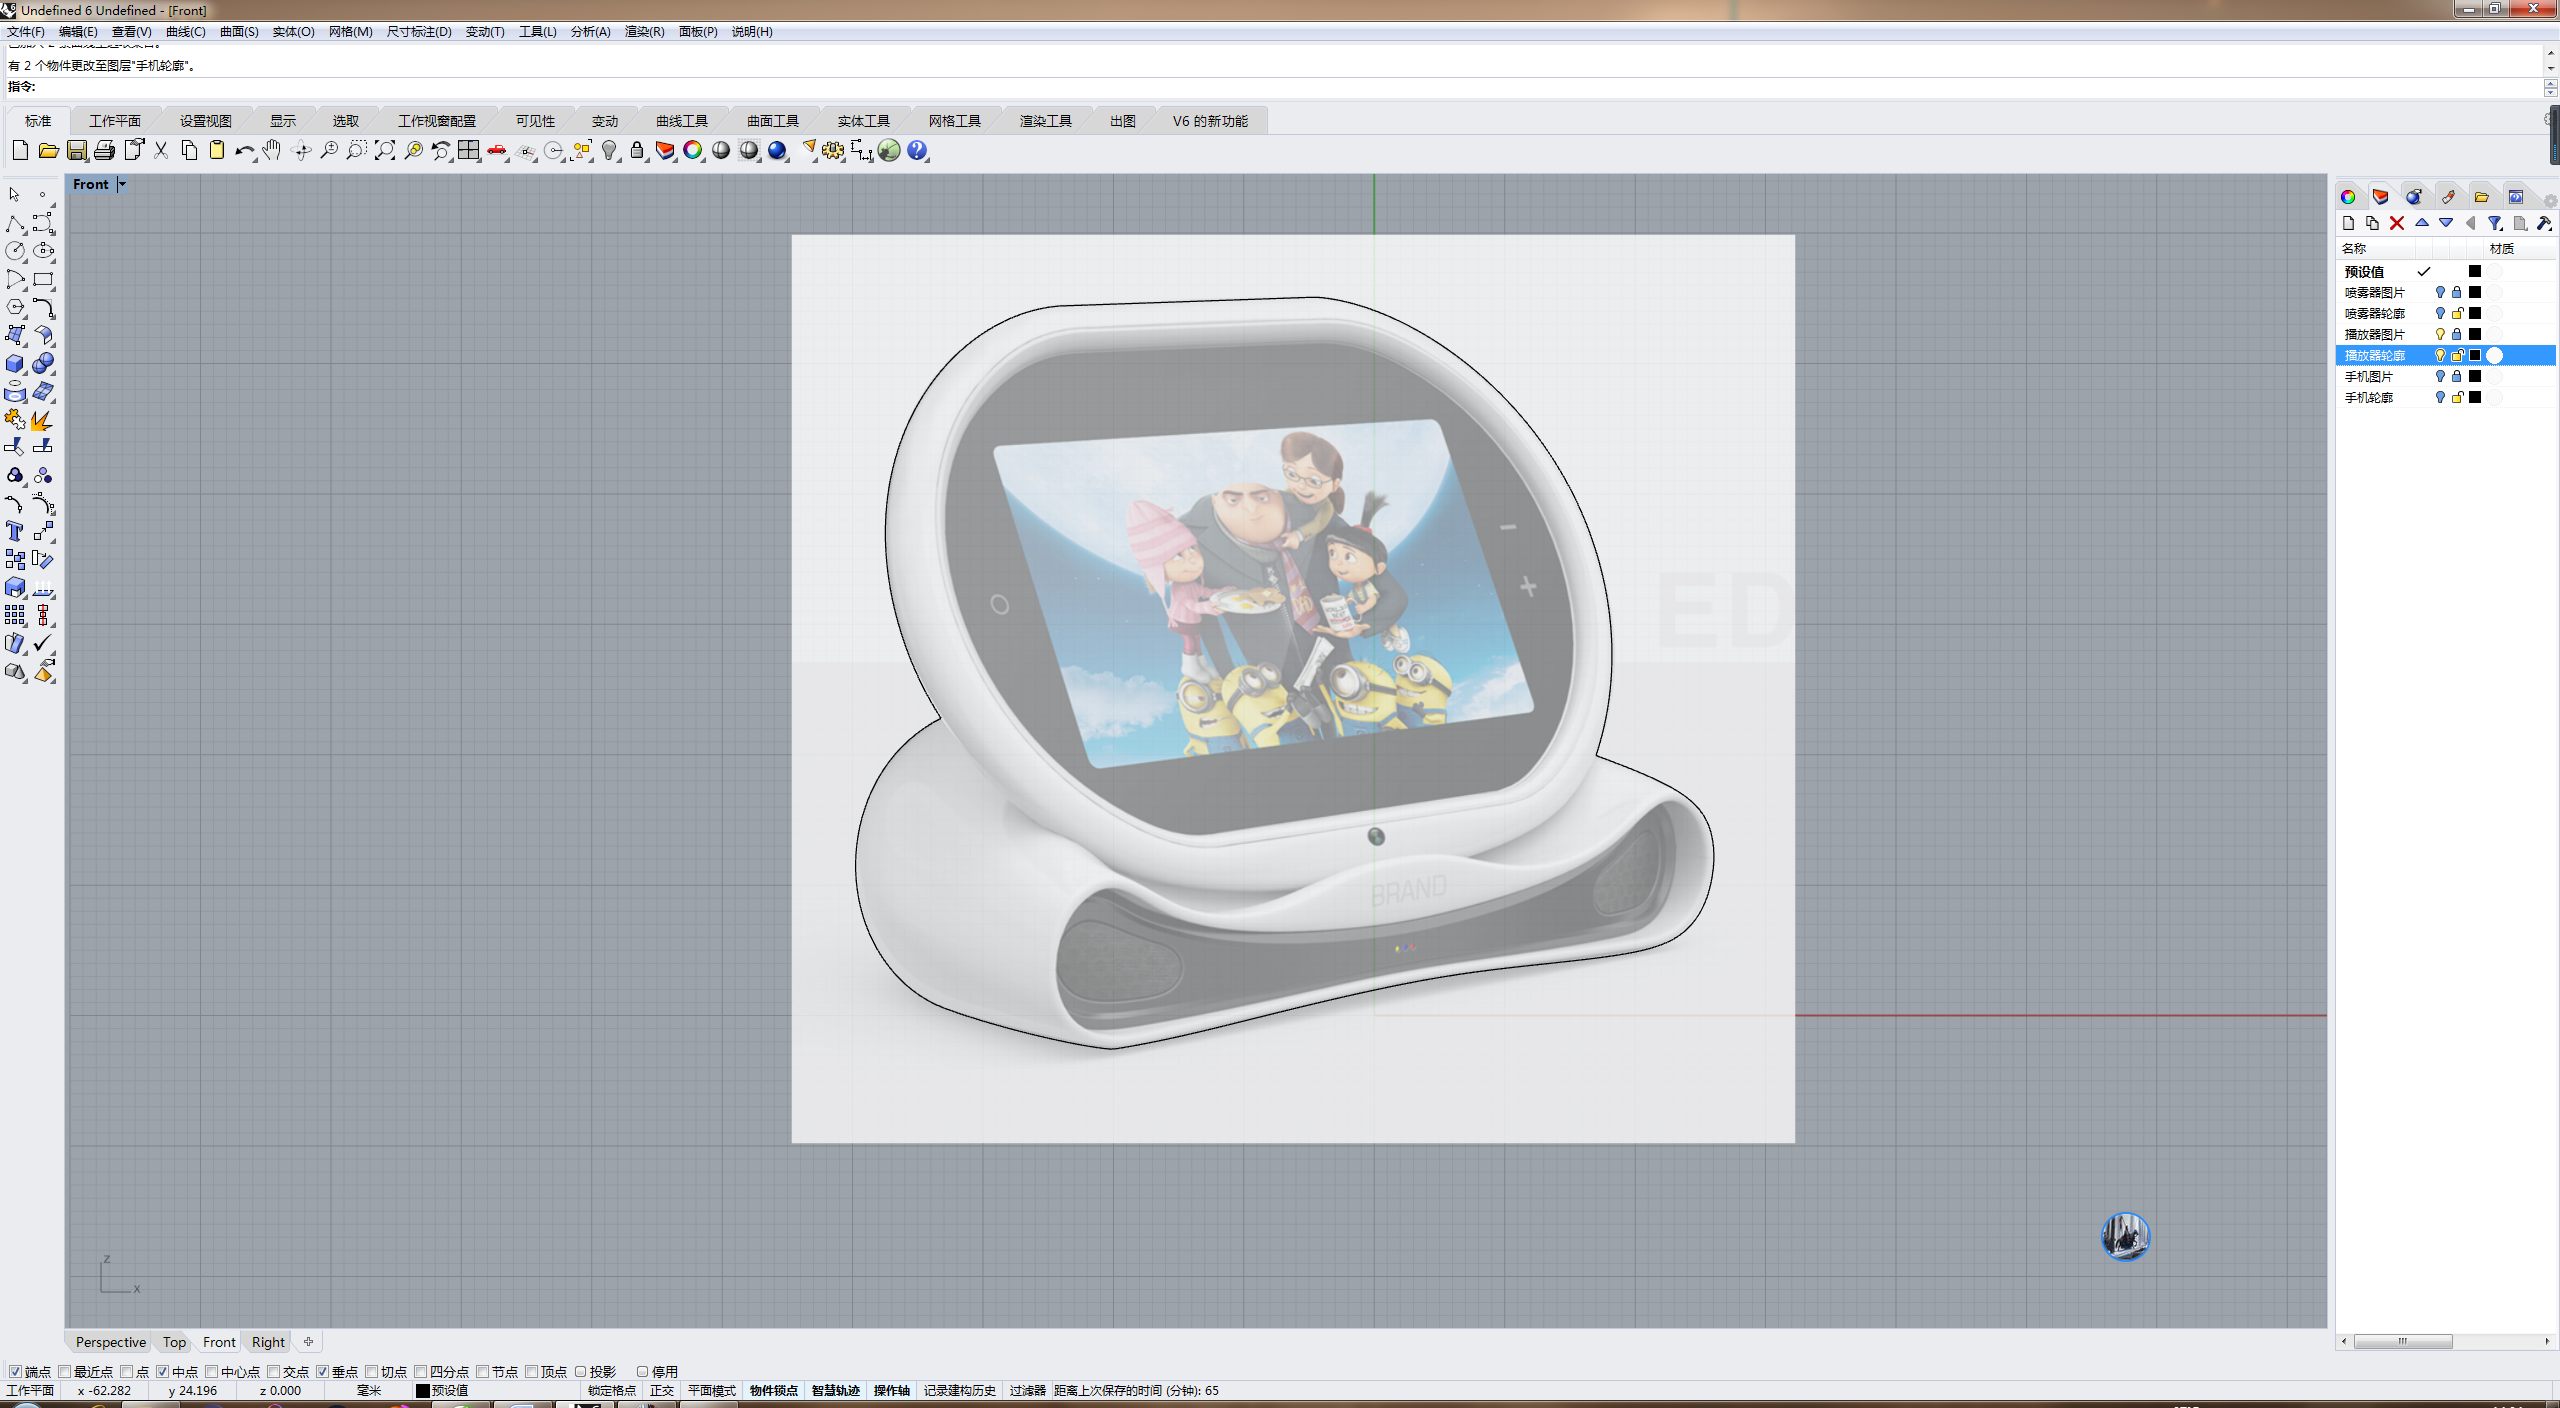Select the Pan hand tool
This screenshot has height=1408, width=2560.
click(x=272, y=151)
